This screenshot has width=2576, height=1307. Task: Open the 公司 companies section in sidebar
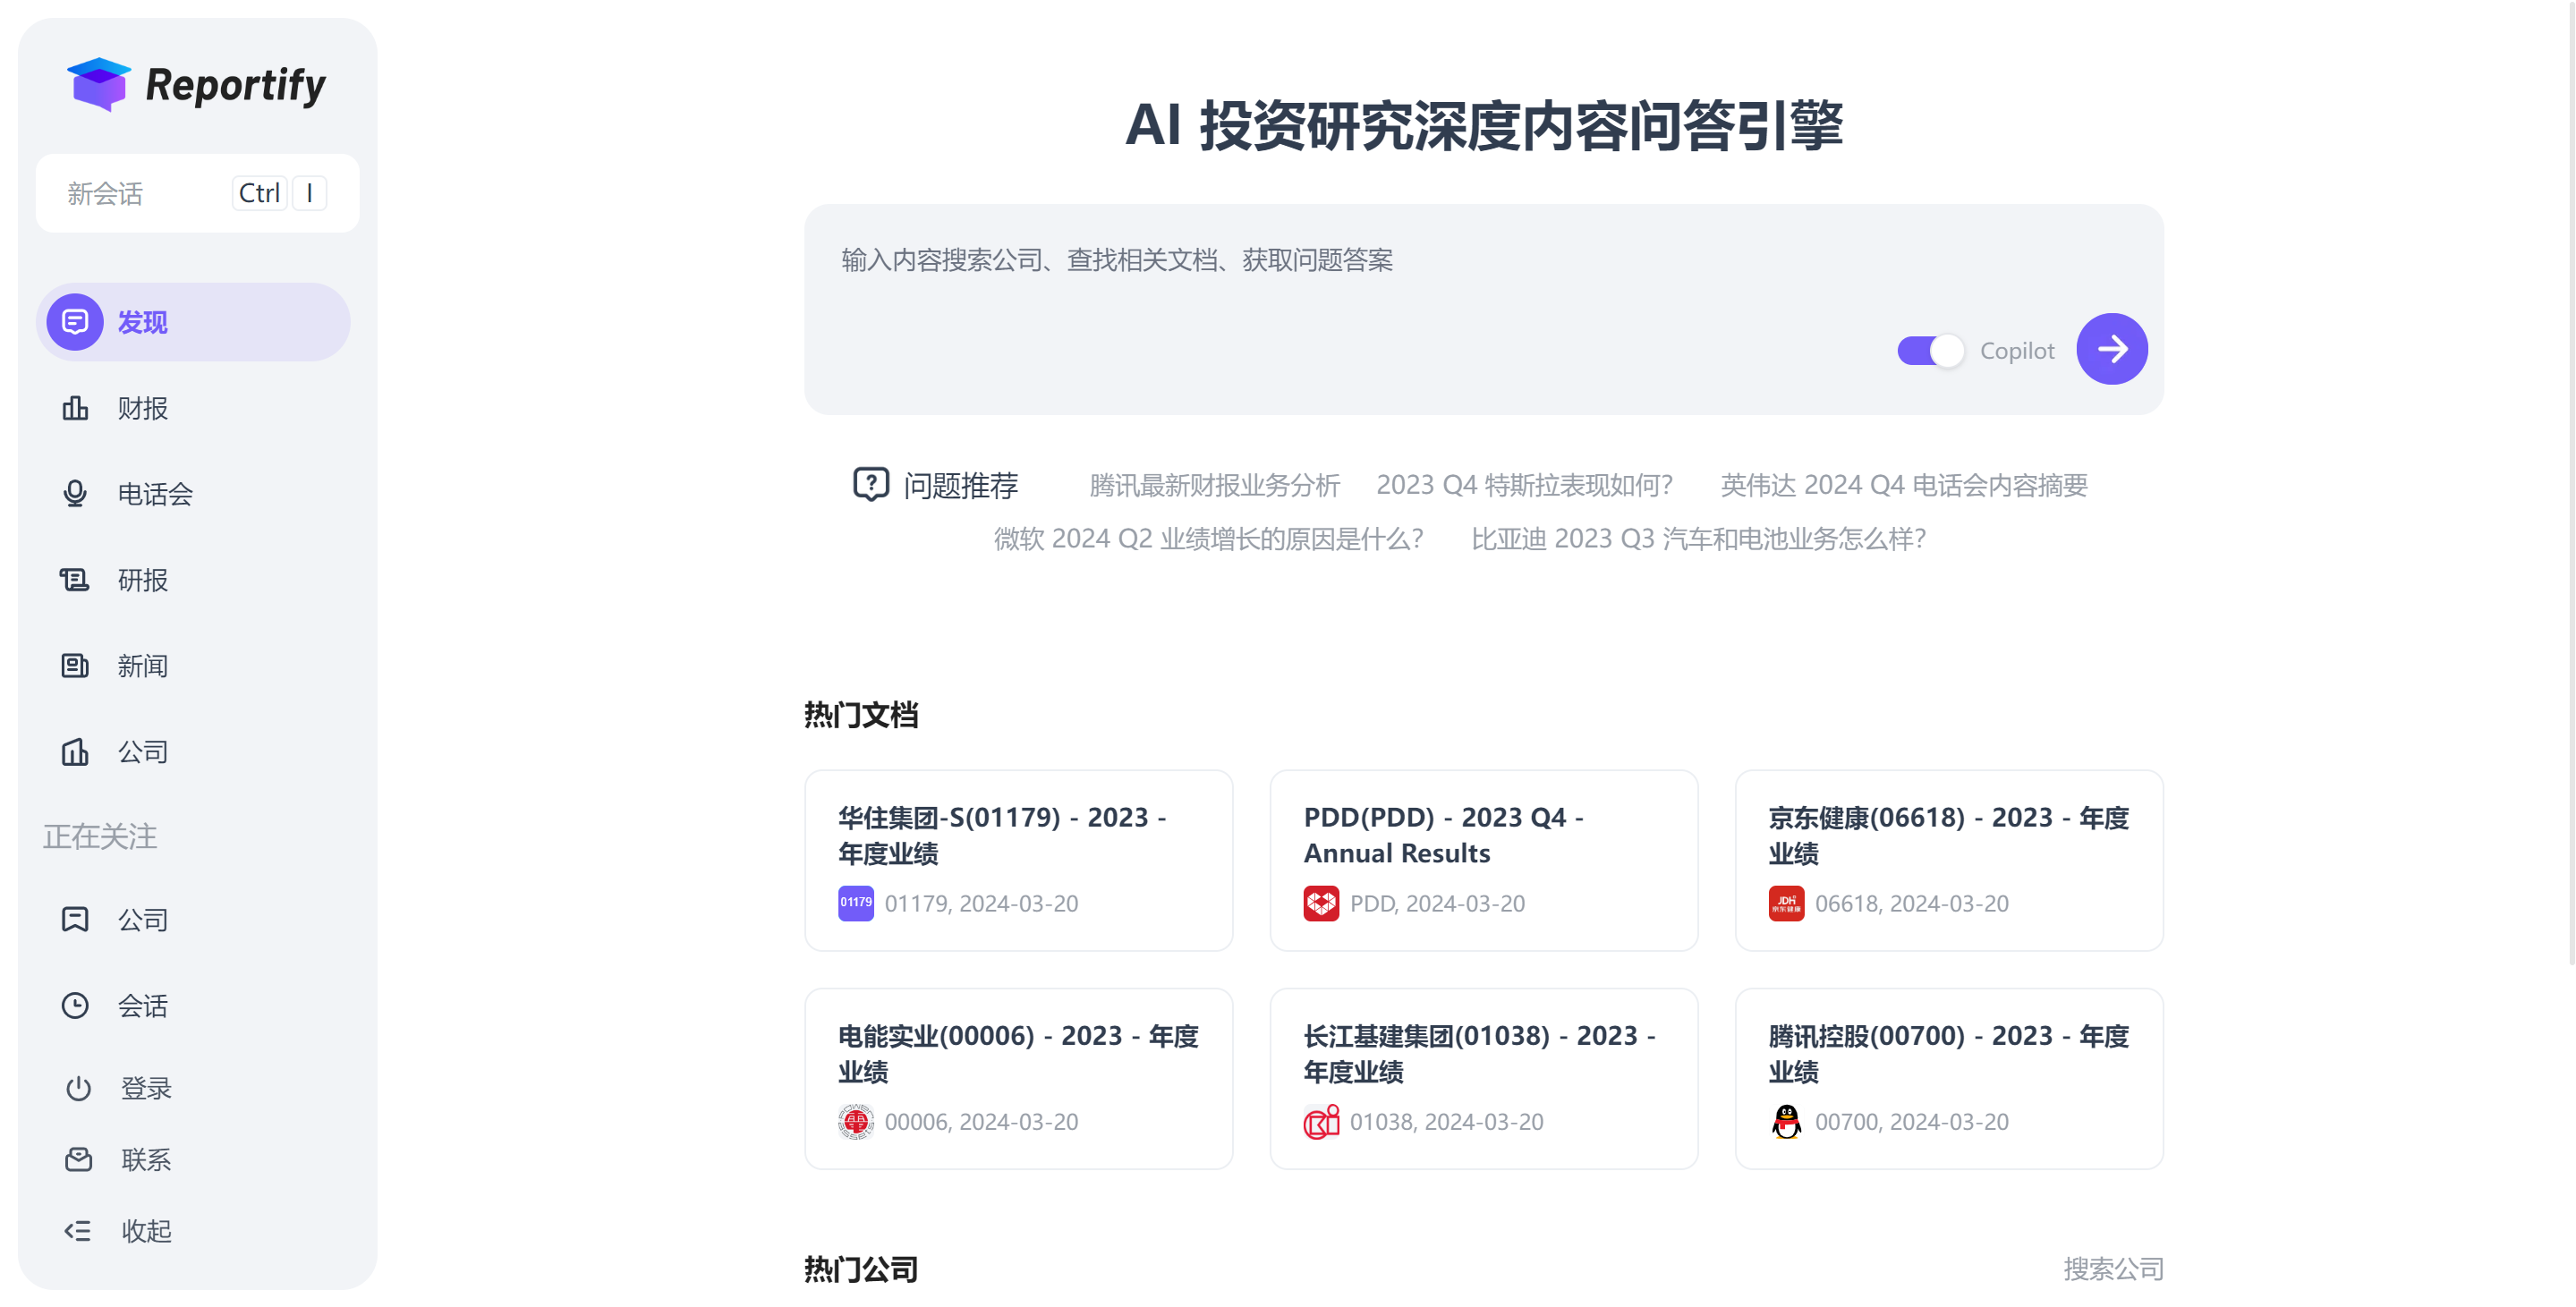click(x=143, y=752)
